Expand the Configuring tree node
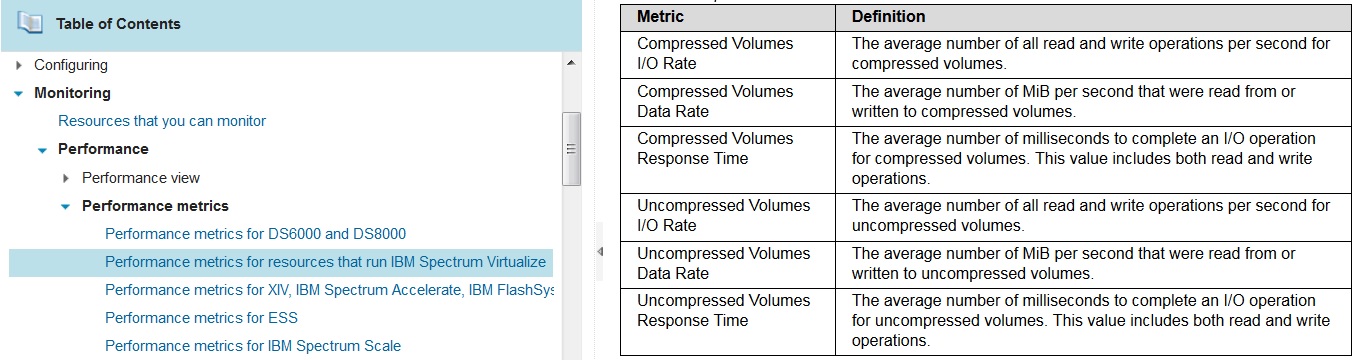Screen dimensions: 1358x360 tap(19, 65)
